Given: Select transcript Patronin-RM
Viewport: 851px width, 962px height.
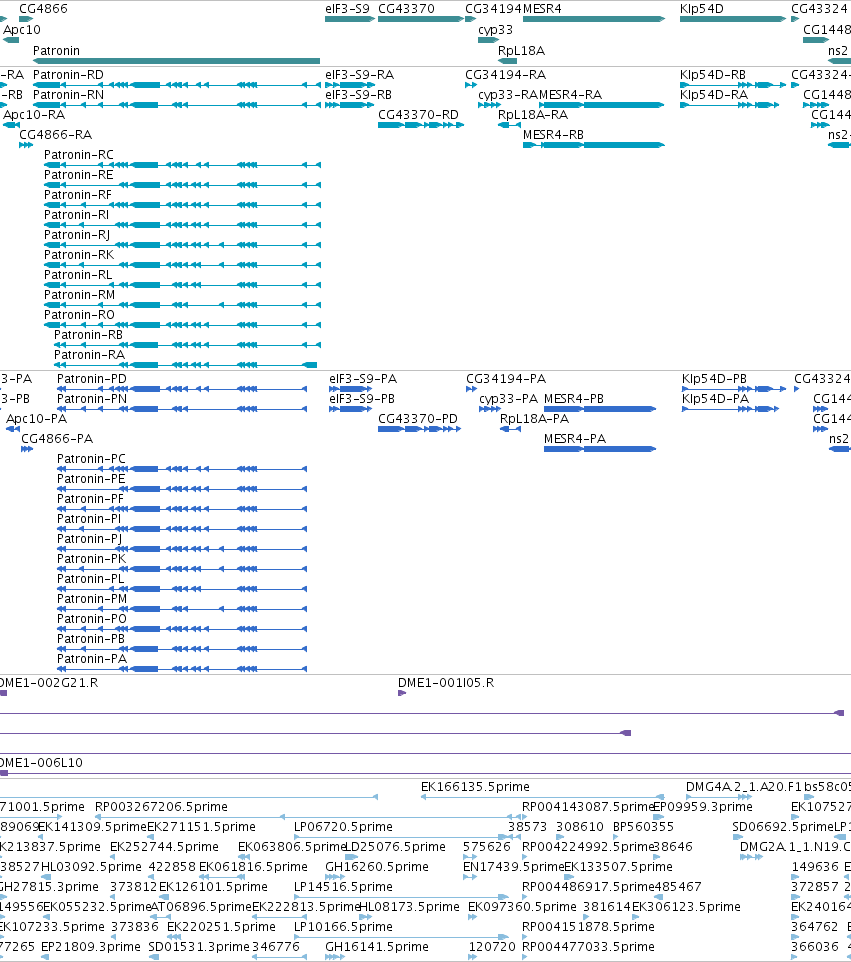Looking at the screenshot, I should click(182, 305).
